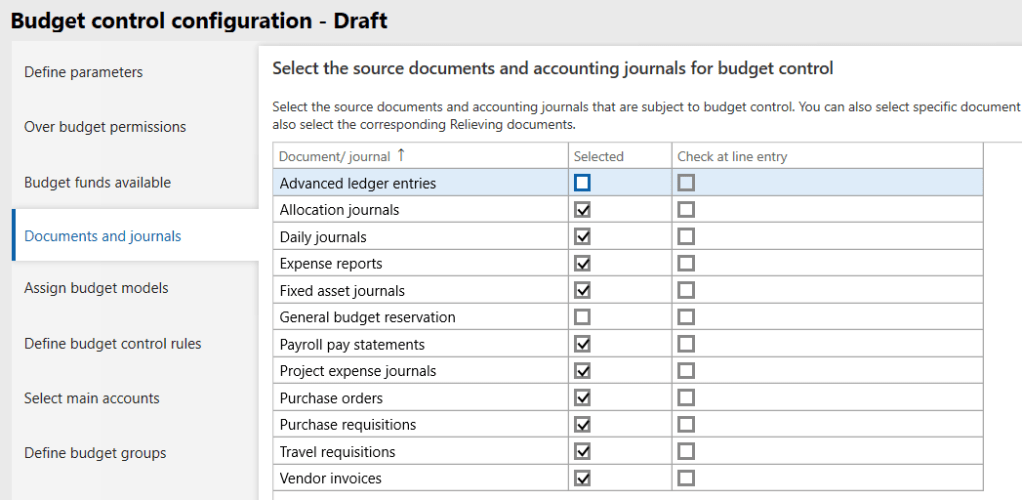Image resolution: width=1022 pixels, height=500 pixels.
Task: Enable Selected for General budget reservation
Action: coord(582,317)
